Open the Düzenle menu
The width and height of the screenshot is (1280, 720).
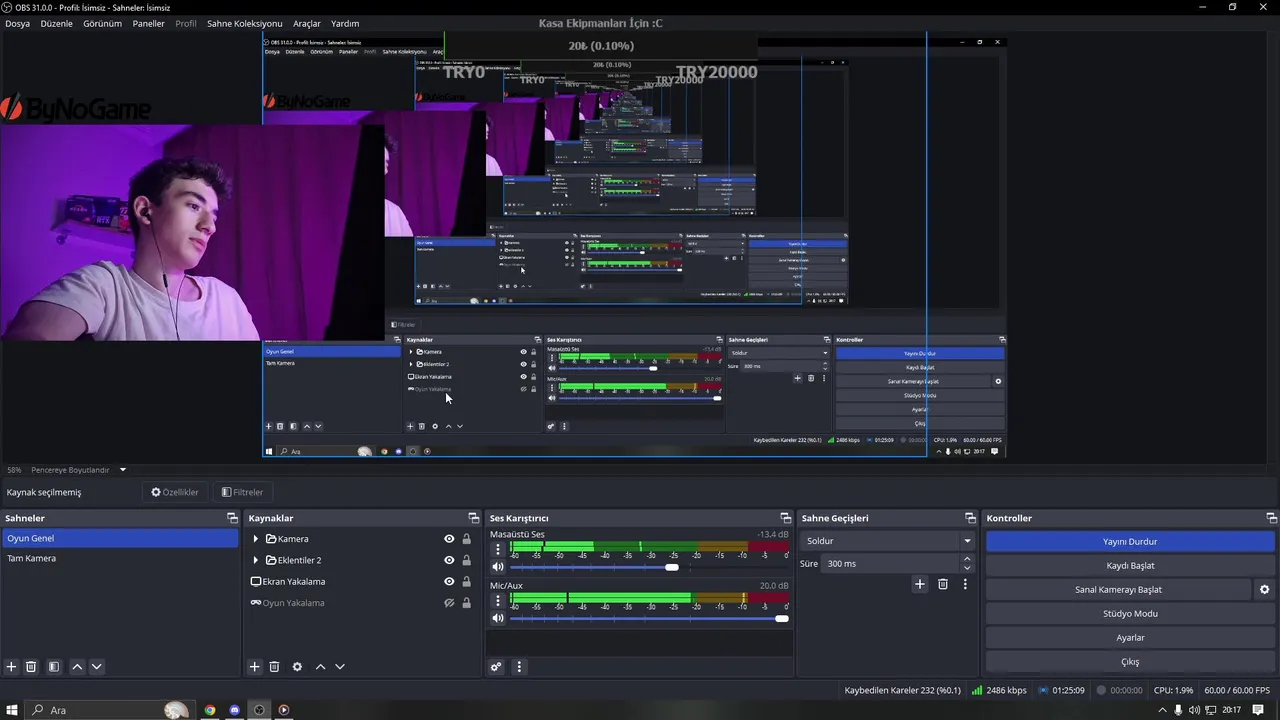click(x=56, y=23)
